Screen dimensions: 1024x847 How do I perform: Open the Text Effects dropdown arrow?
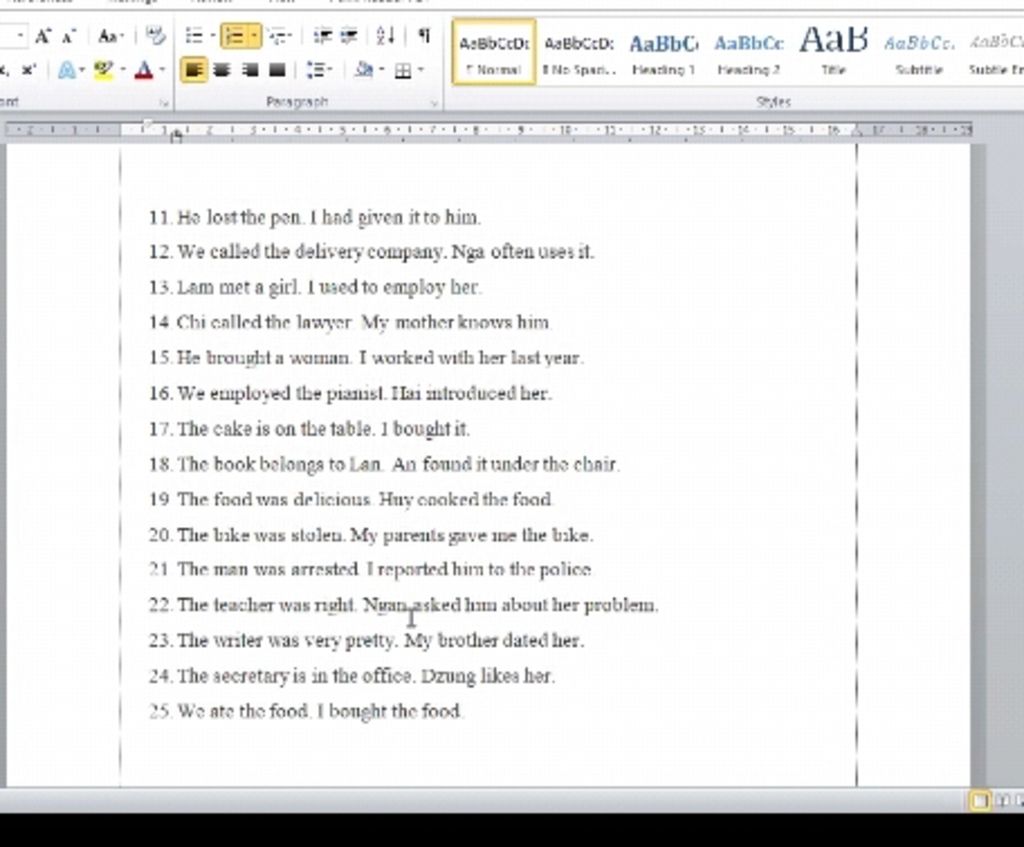coord(82,69)
